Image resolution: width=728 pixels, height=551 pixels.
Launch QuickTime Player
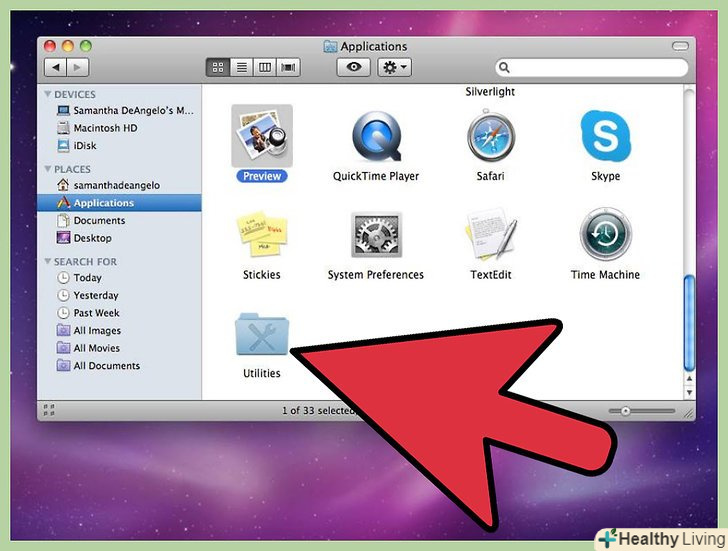[x=376, y=136]
